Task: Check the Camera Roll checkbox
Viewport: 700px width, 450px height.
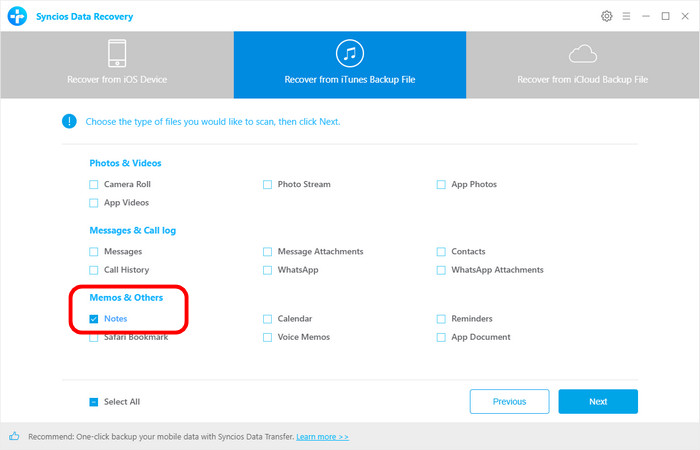Action: pyautogui.click(x=93, y=184)
